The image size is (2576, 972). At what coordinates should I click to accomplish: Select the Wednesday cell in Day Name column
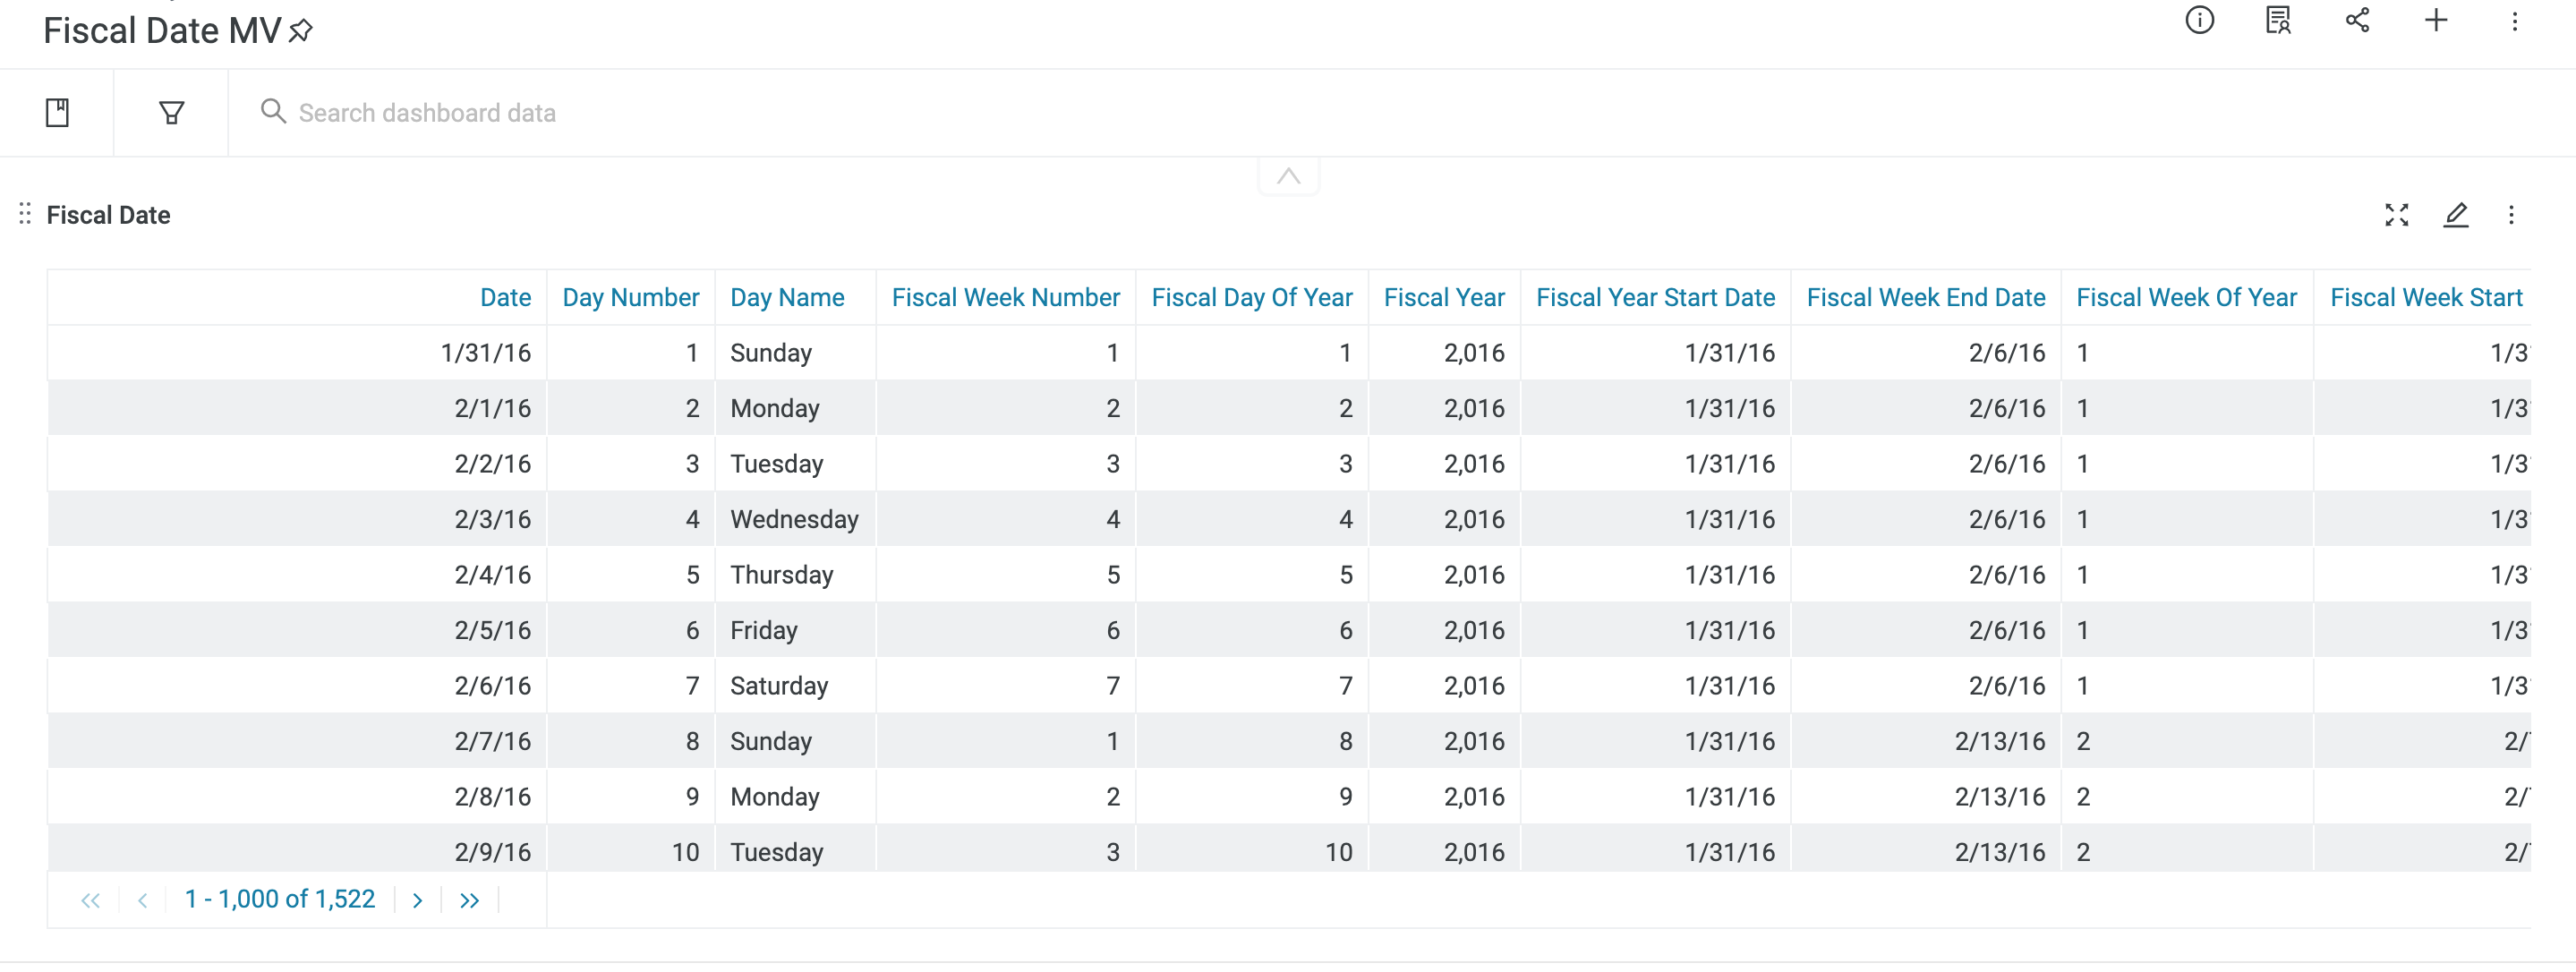tap(794, 519)
